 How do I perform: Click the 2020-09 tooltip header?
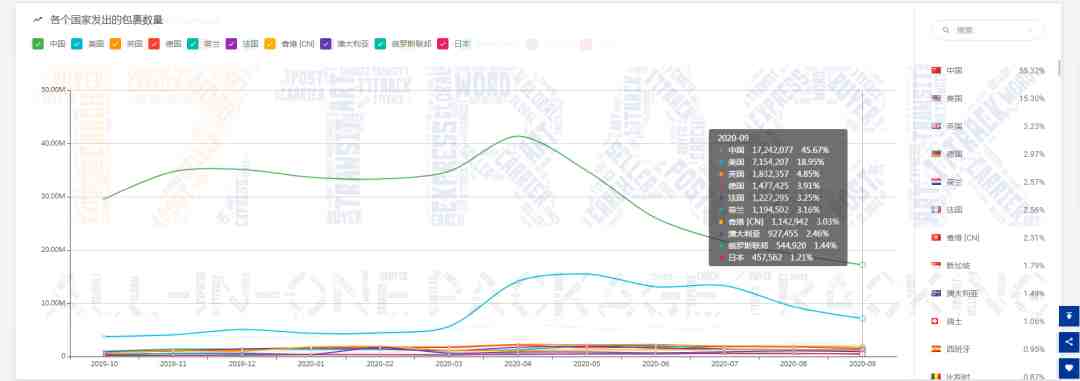point(732,138)
